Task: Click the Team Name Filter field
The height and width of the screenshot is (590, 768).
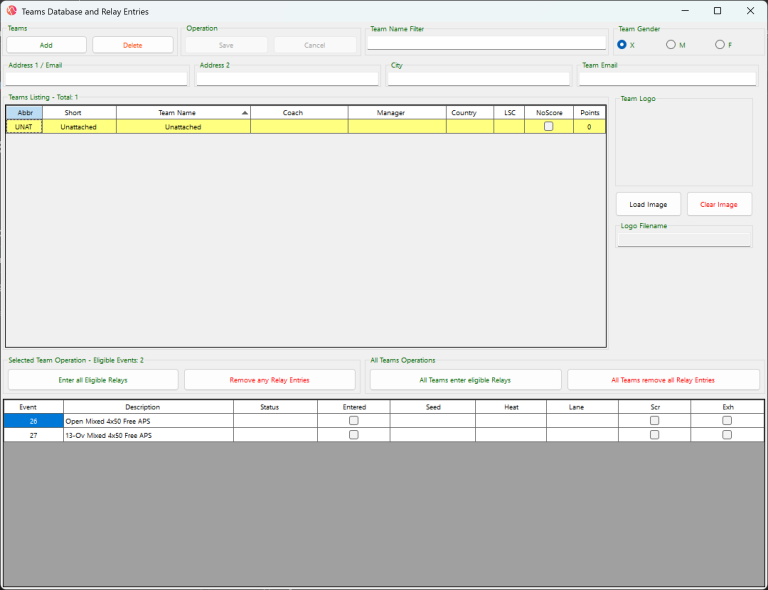Action: click(486, 43)
